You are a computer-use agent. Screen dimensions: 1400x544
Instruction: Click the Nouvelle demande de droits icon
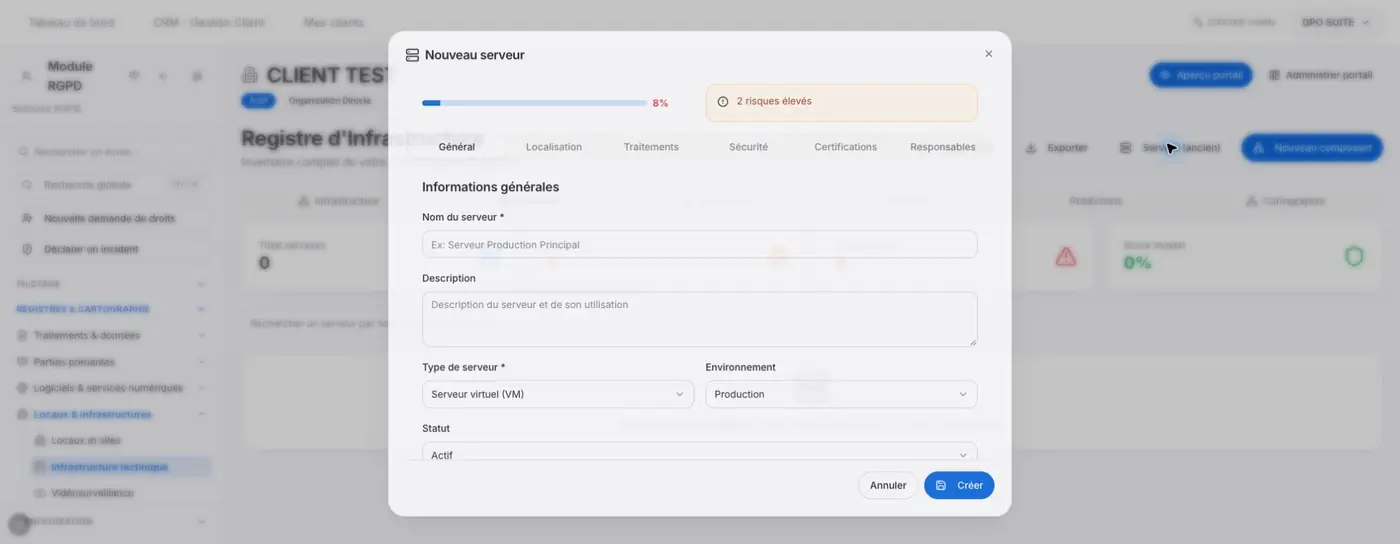click(x=27, y=218)
